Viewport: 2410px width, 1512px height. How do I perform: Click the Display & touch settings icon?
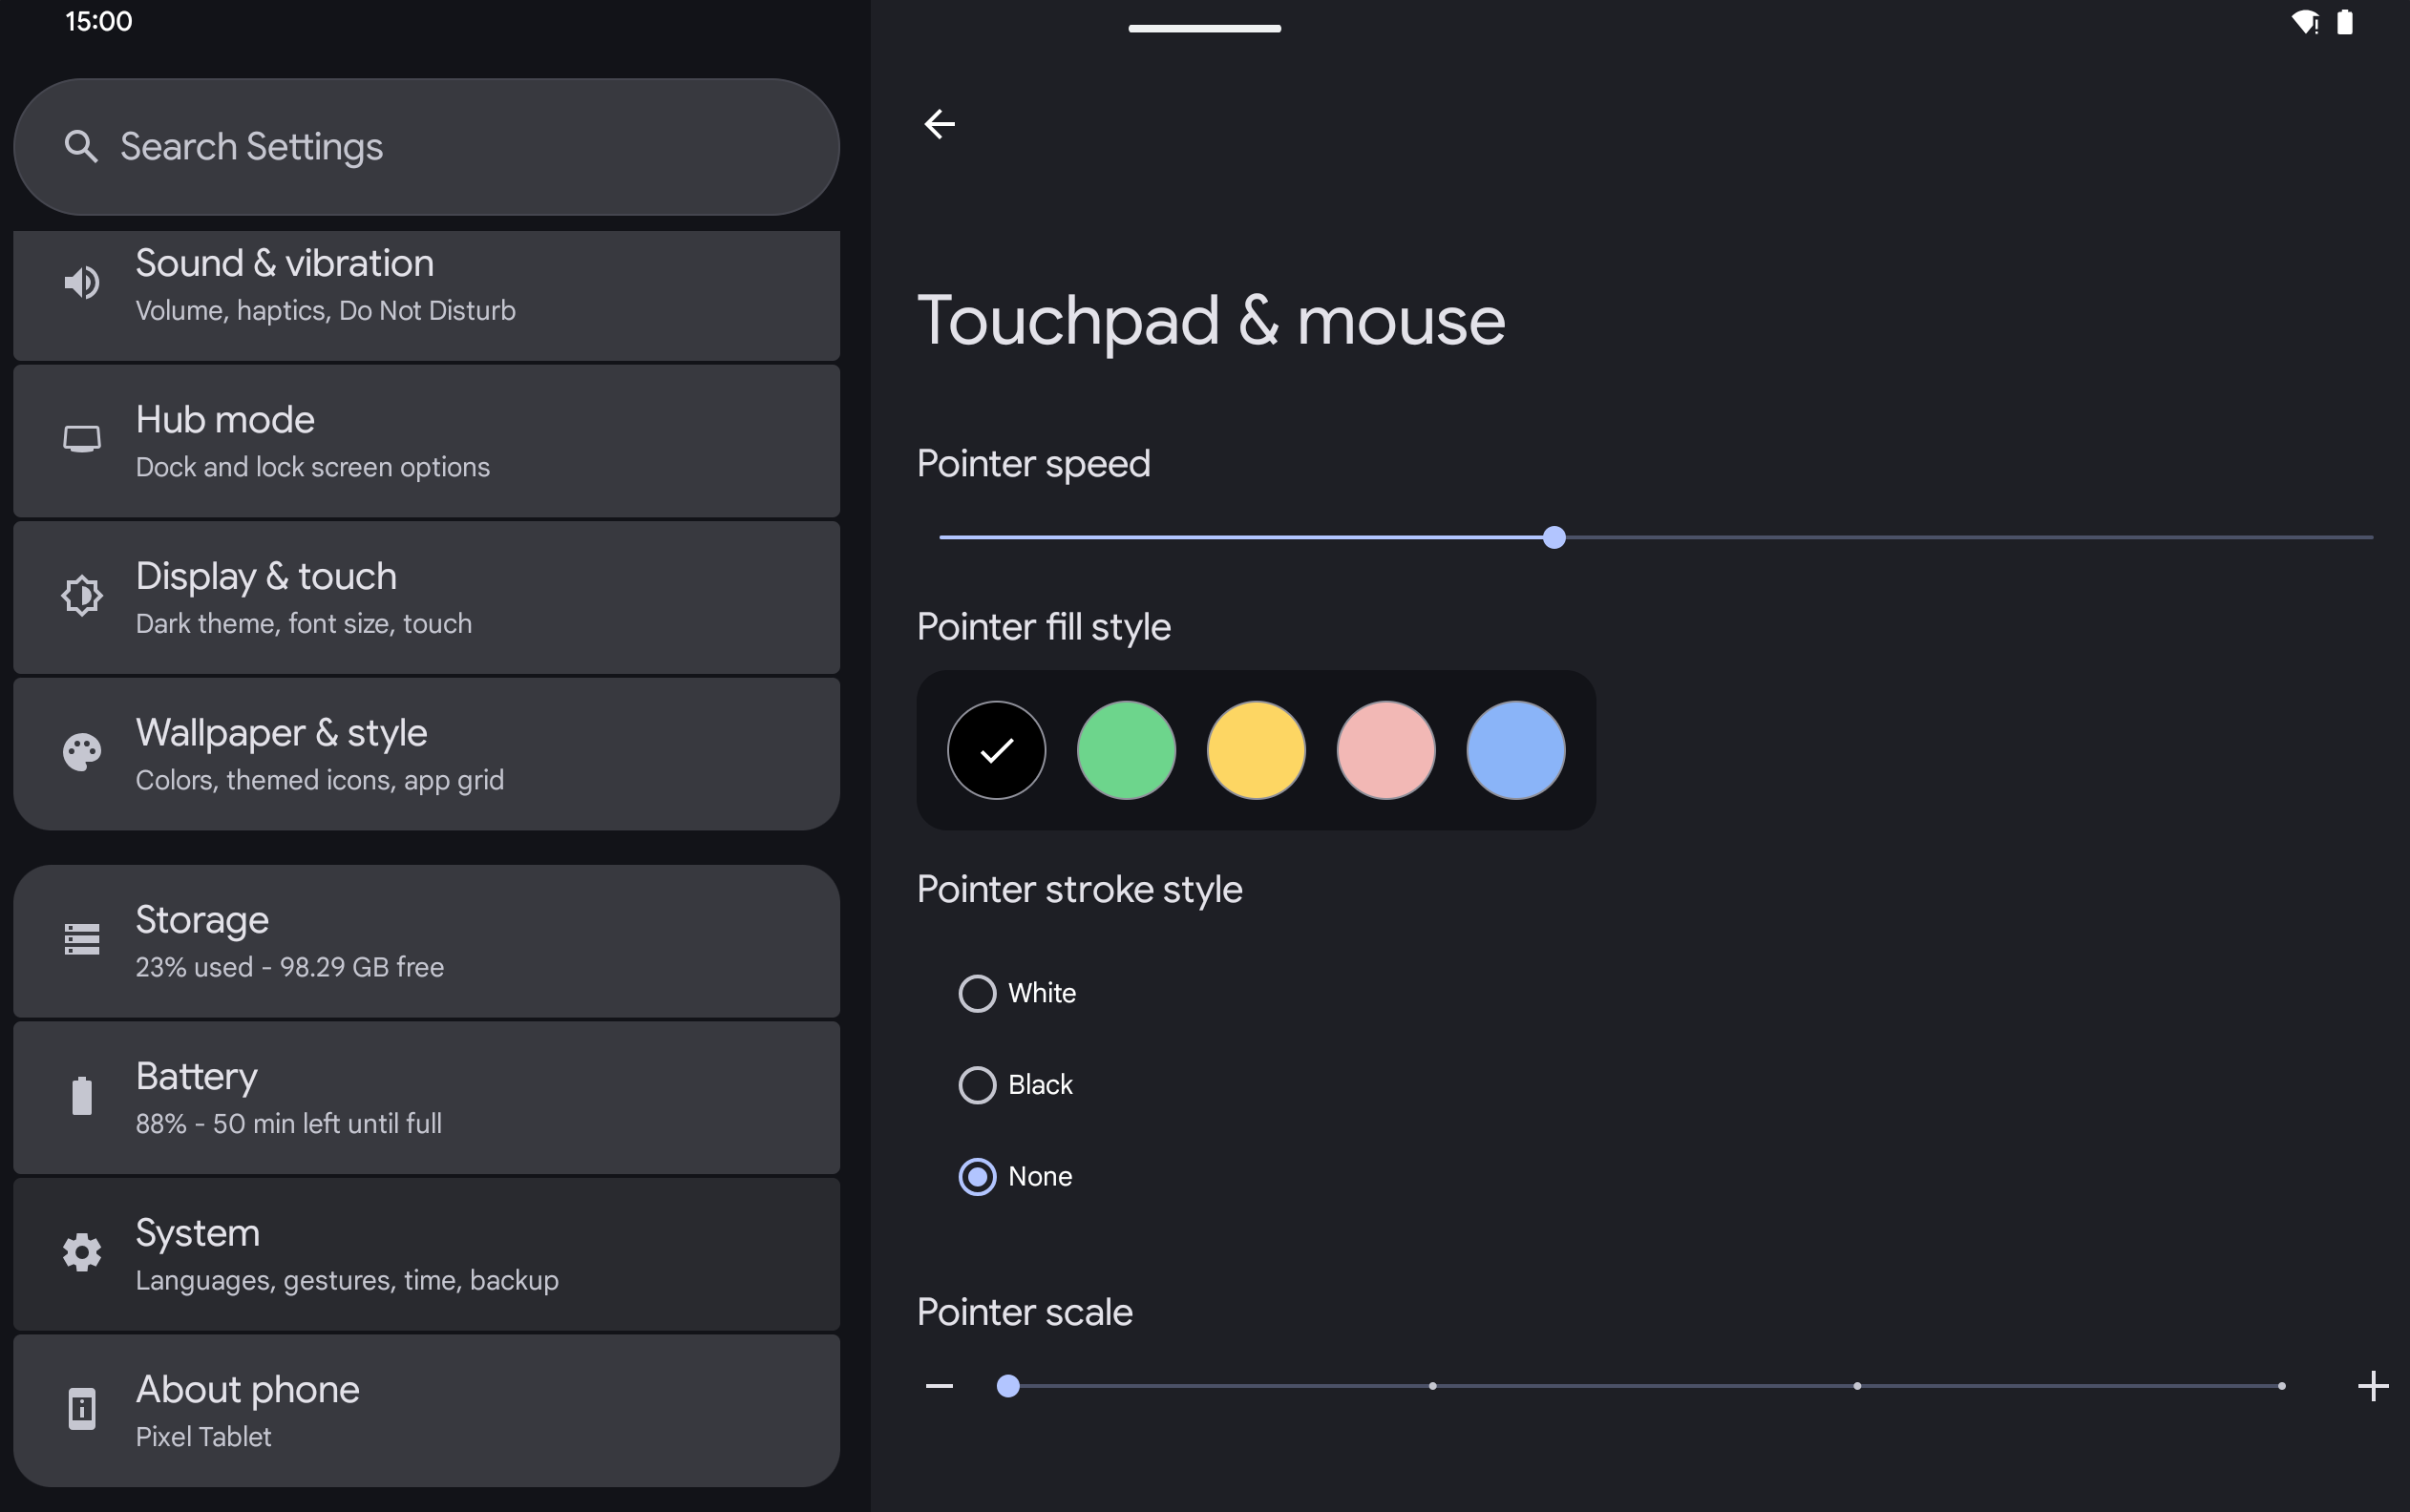(x=80, y=592)
